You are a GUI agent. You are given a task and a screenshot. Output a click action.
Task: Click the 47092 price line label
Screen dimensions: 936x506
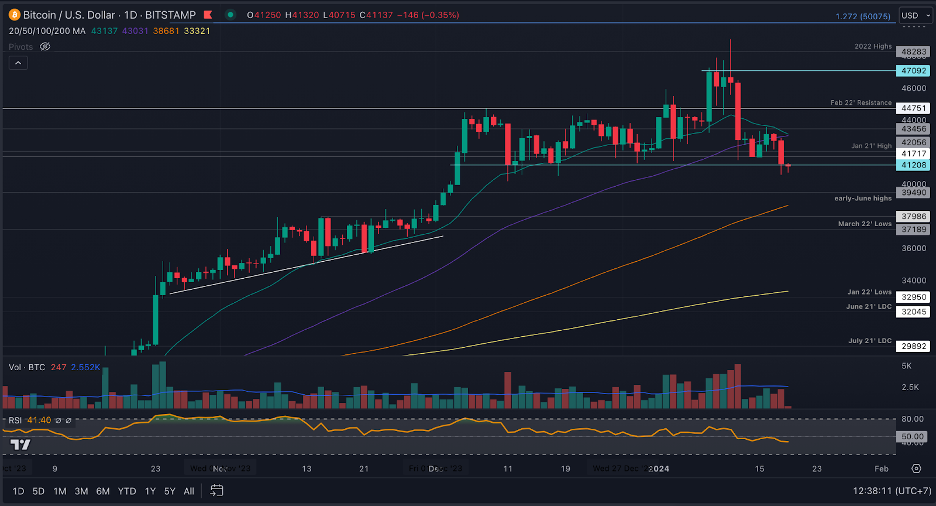[x=913, y=70]
